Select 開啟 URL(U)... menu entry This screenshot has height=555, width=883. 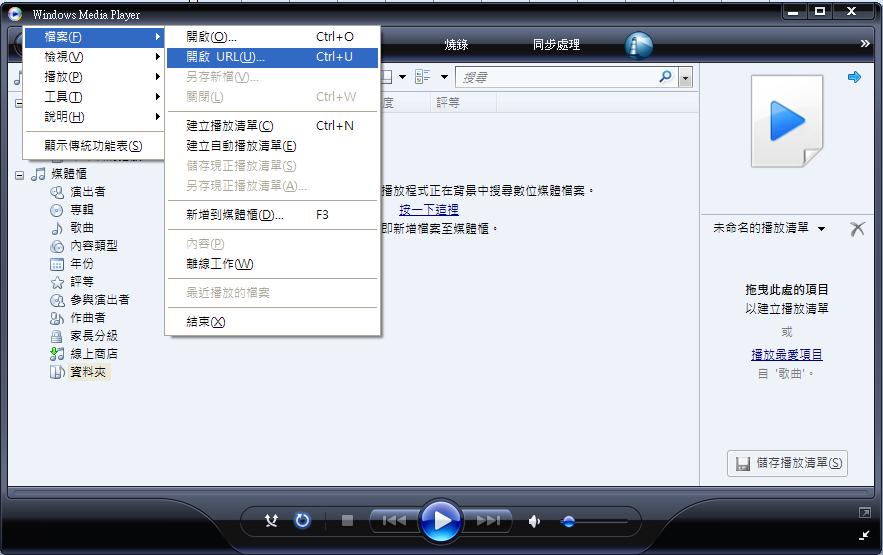[x=272, y=57]
